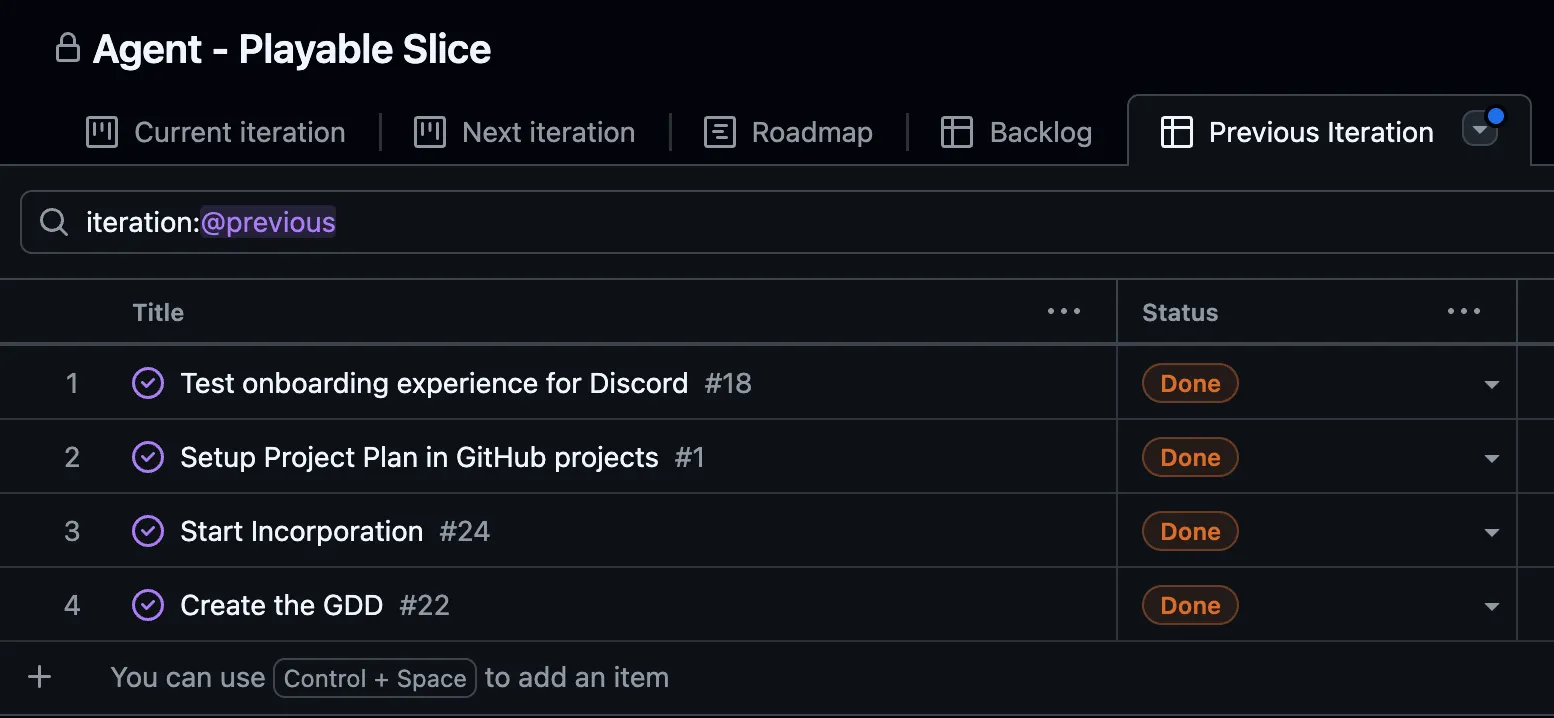Screen dimensions: 1554x718
Task: Click the plus button to add an item
Action: click(39, 677)
